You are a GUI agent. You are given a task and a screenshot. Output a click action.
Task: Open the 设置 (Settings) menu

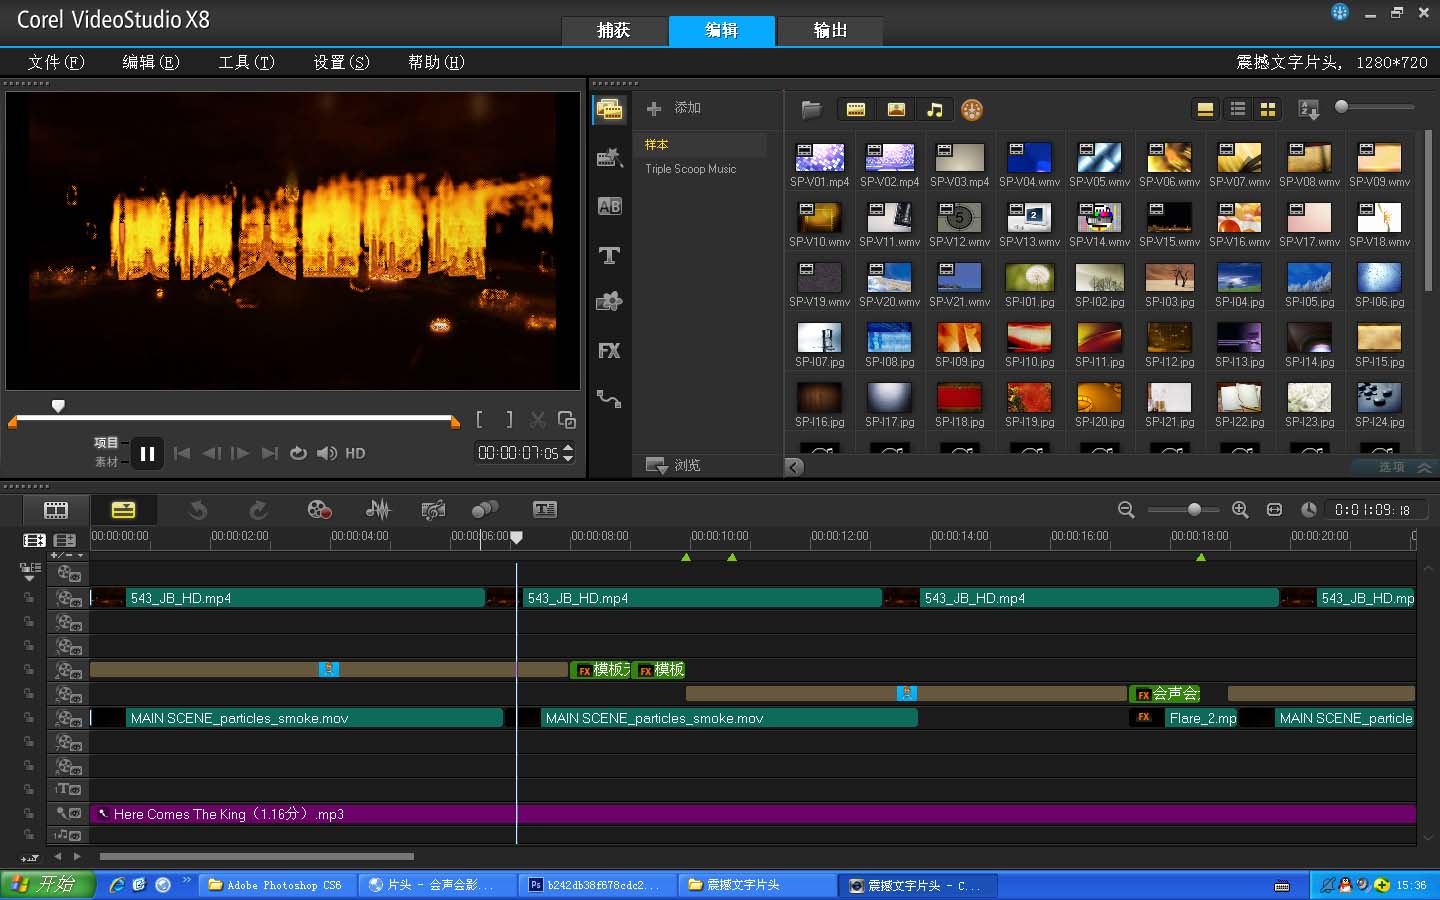341,62
